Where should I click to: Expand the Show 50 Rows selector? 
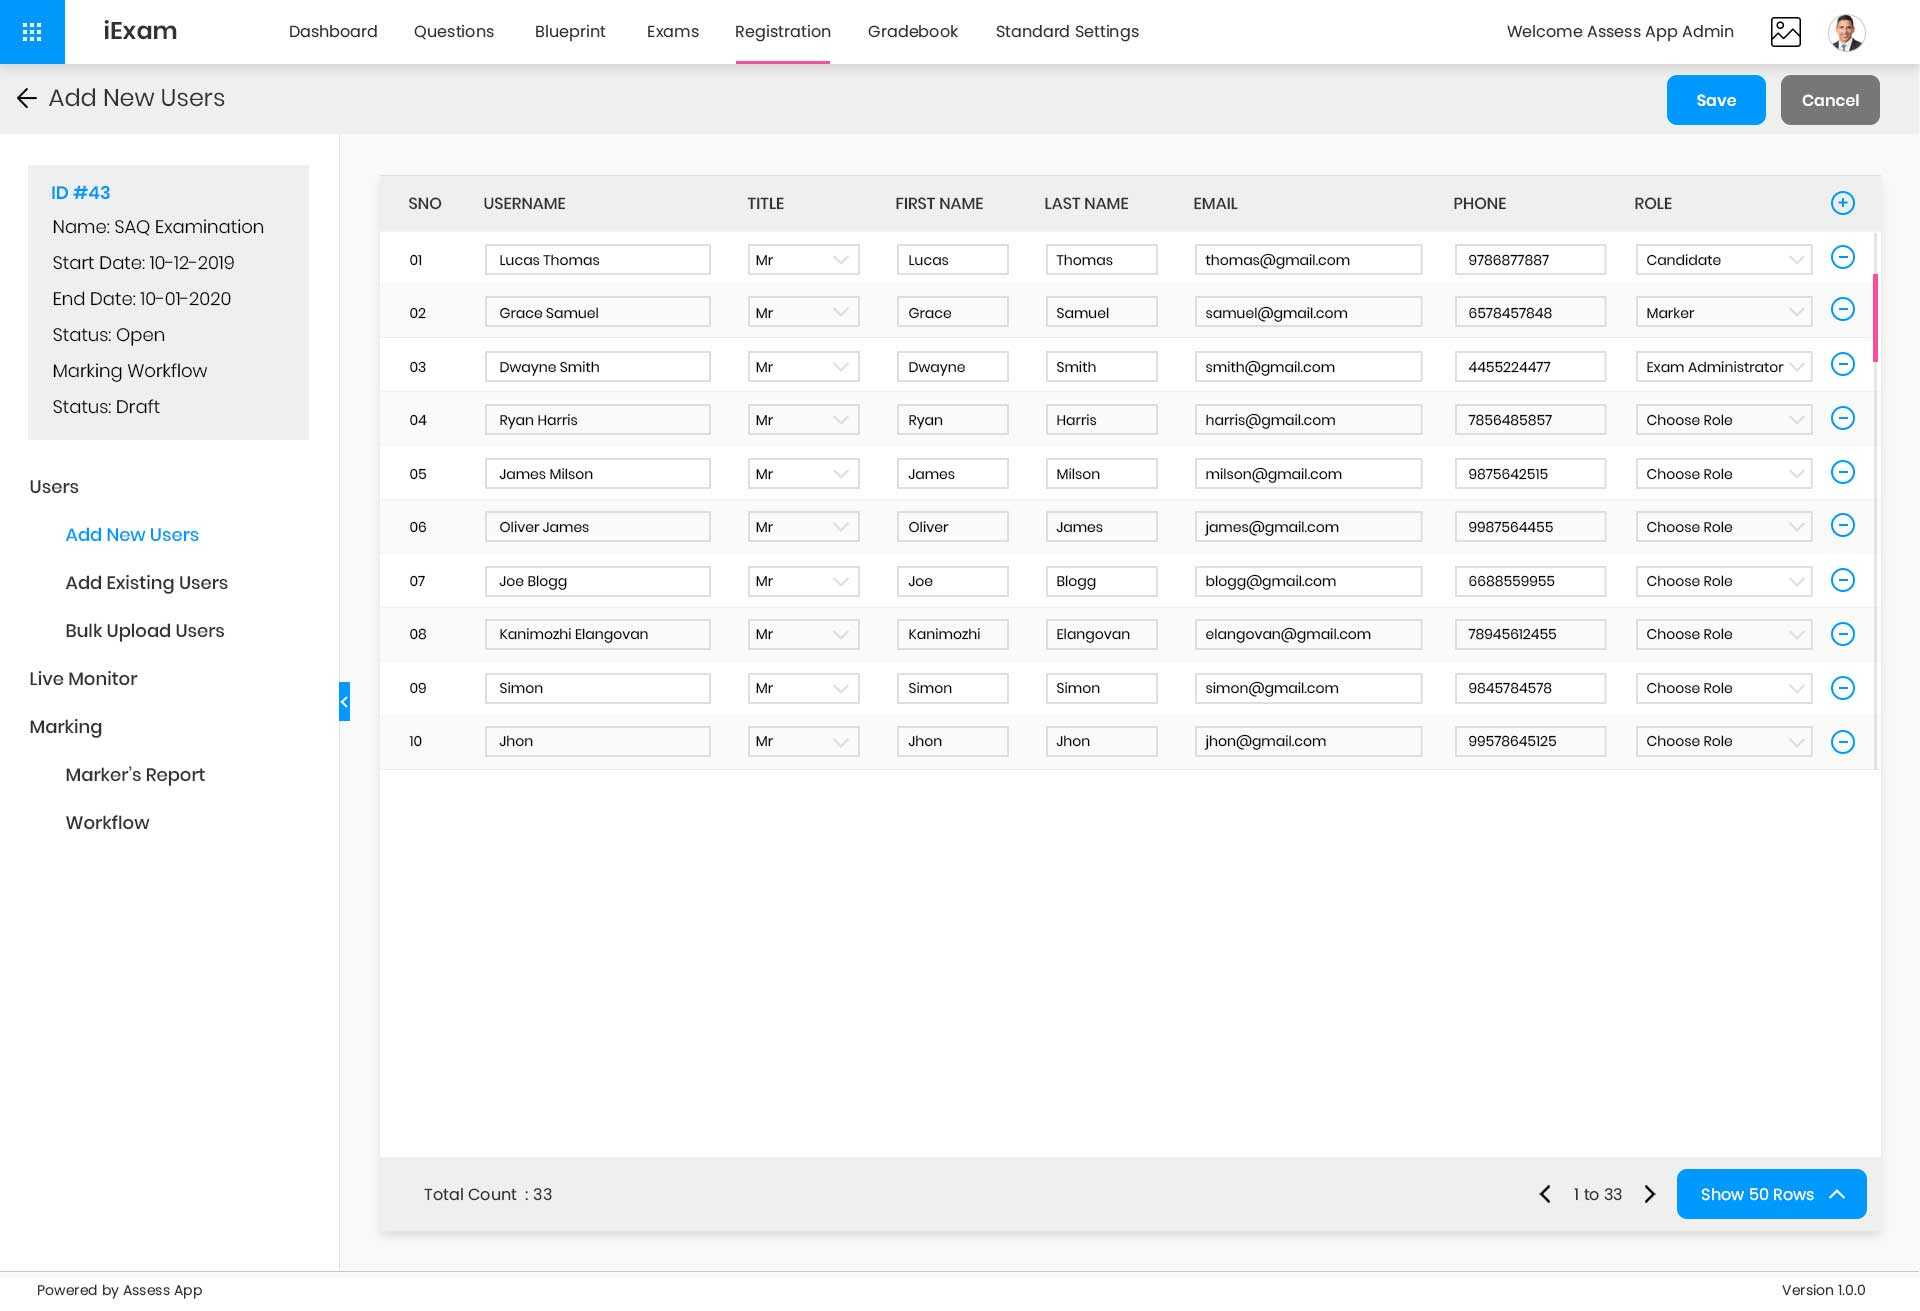pyautogui.click(x=1771, y=1194)
